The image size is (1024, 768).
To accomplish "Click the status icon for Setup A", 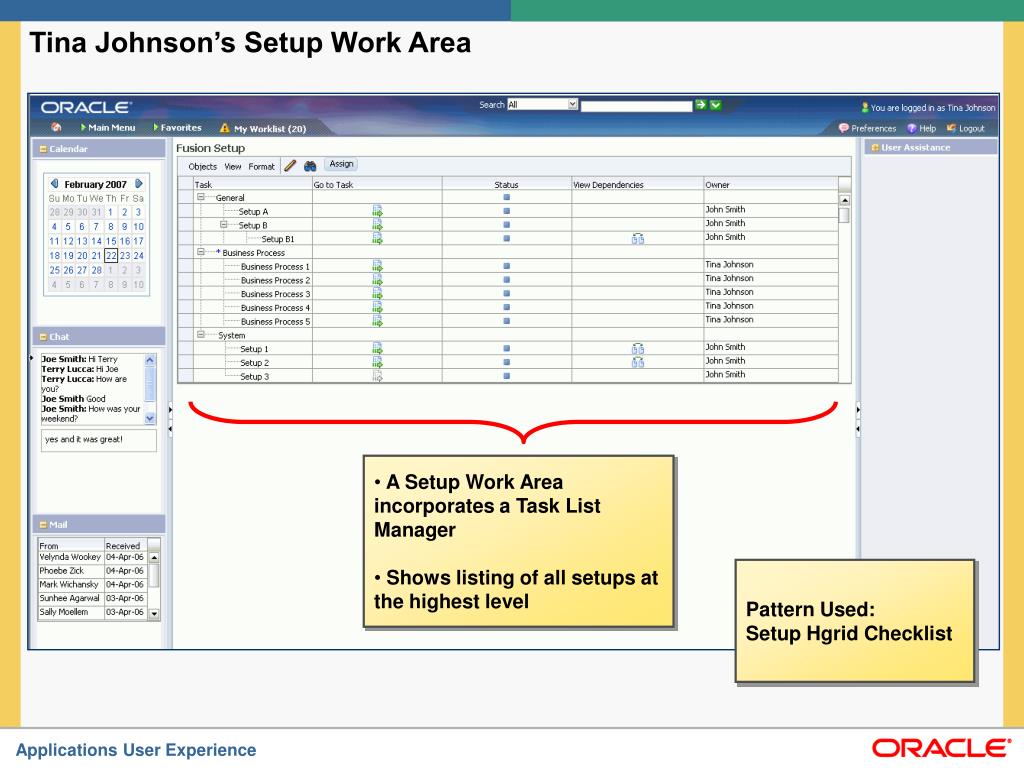I will coord(507,211).
